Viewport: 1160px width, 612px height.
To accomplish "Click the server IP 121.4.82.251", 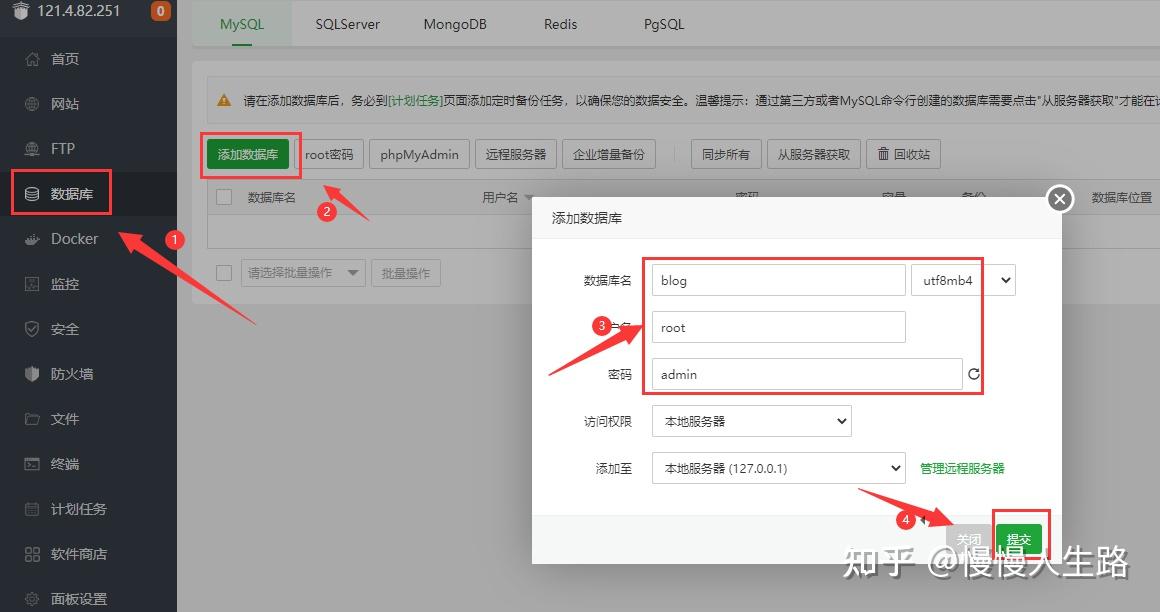I will 78,11.
